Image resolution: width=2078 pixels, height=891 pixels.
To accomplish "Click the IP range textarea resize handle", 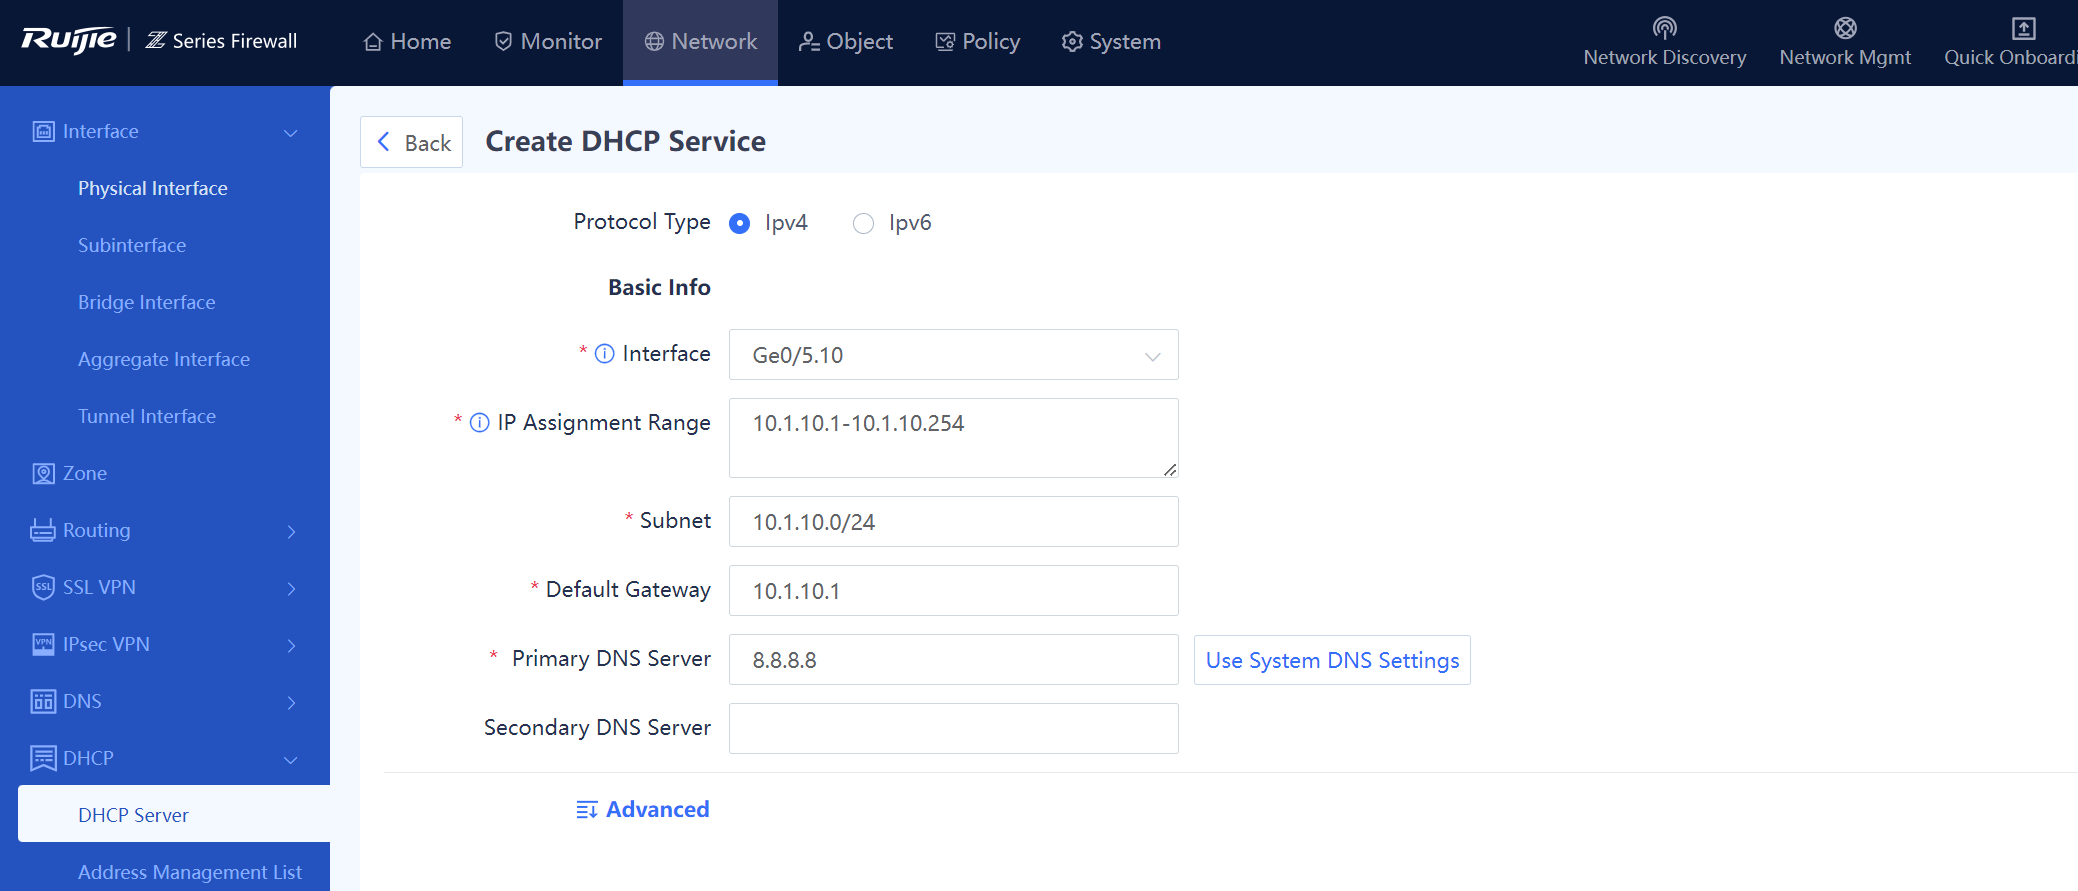I will tap(1170, 469).
